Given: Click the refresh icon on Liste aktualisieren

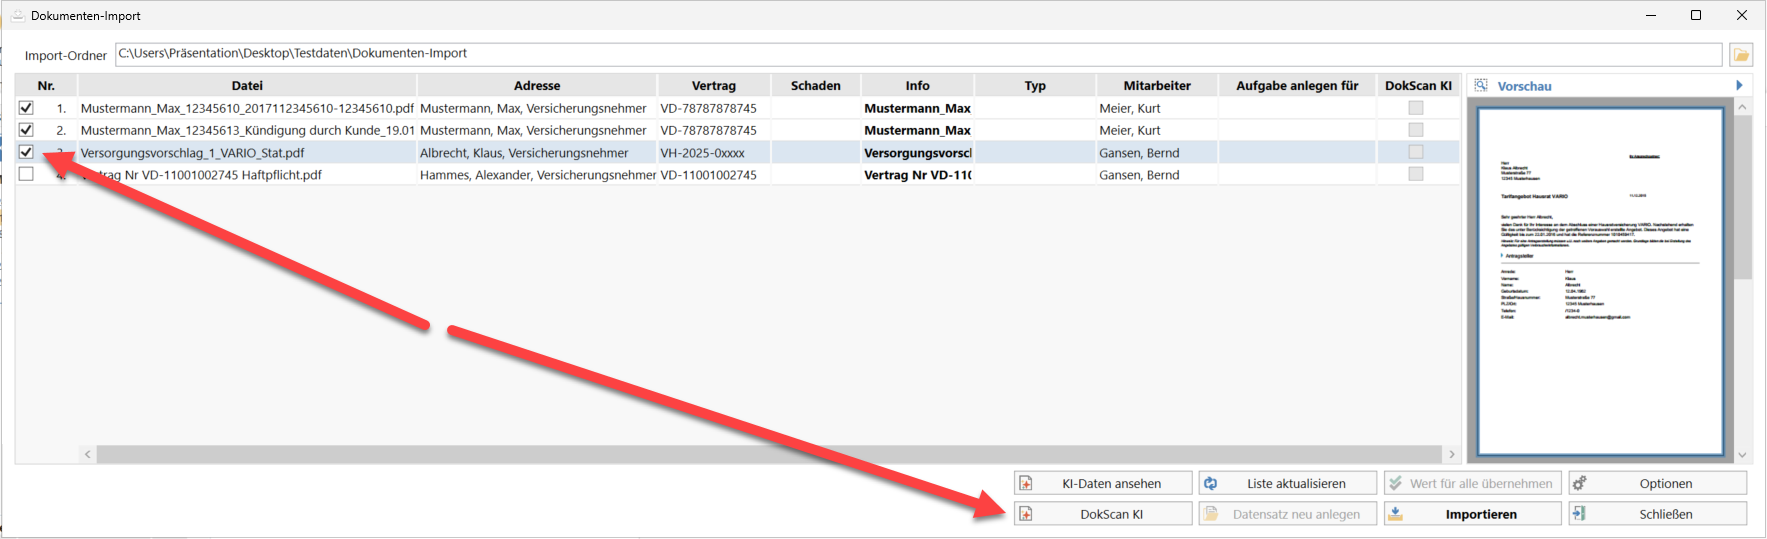Looking at the screenshot, I should 1211,484.
